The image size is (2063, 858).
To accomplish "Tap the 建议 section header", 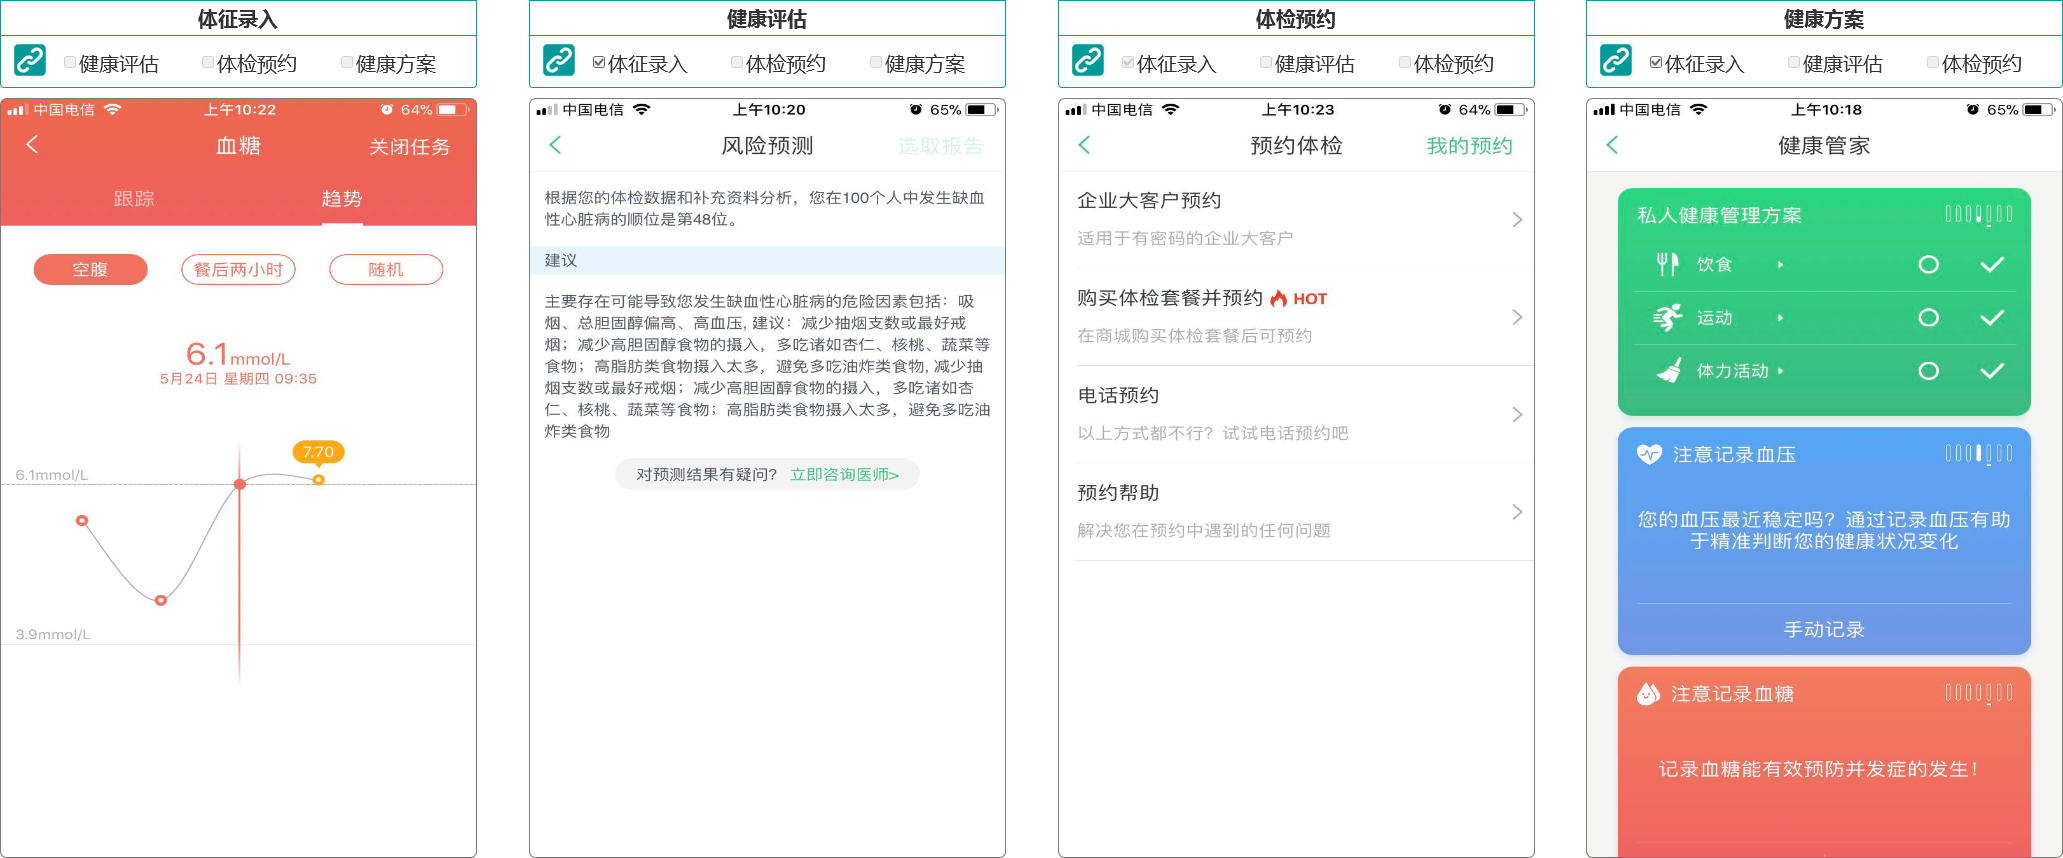I will coord(767,260).
